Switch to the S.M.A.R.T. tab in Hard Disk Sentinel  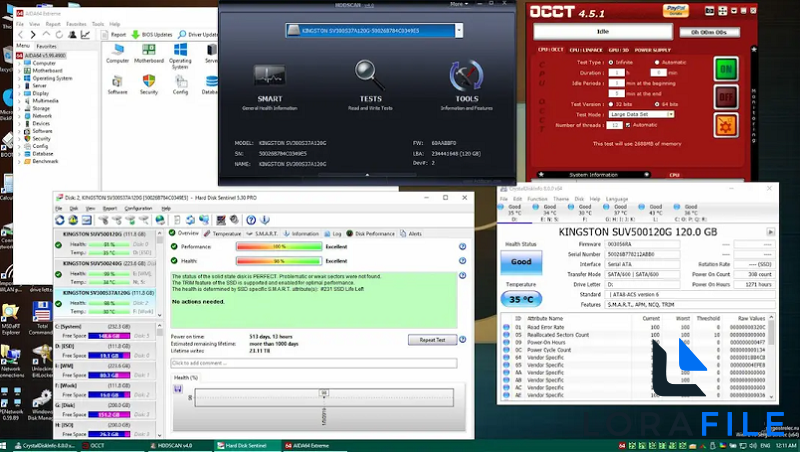tap(262, 234)
